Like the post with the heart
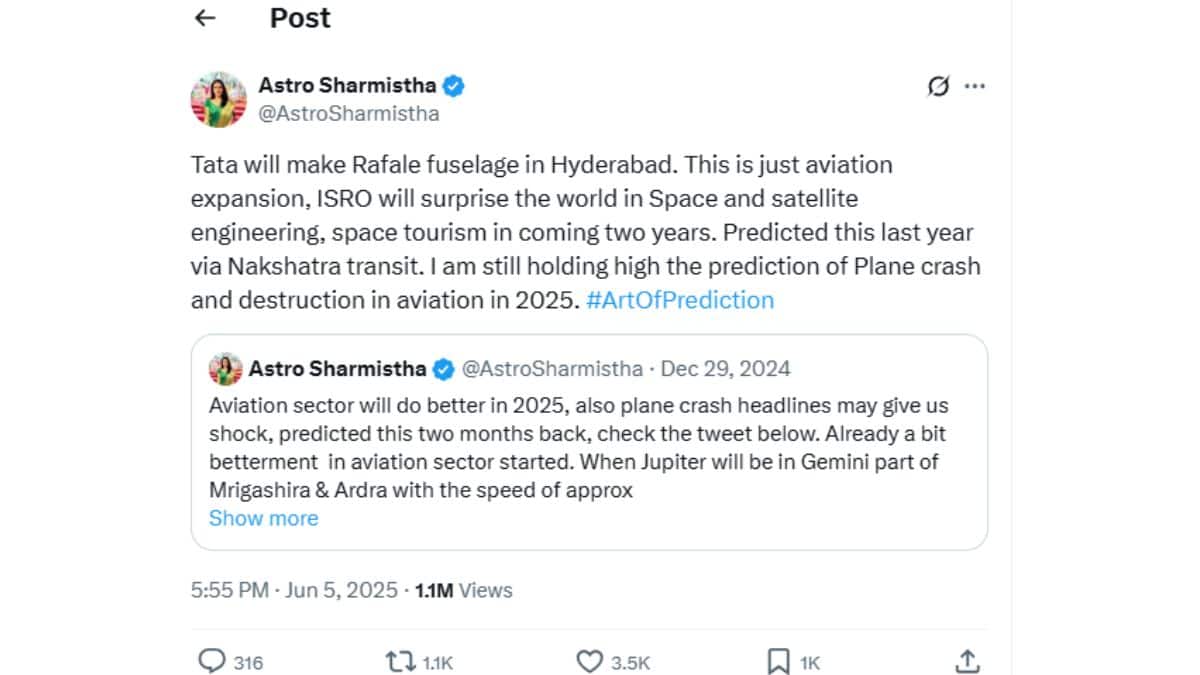This screenshot has height=675, width=1200. tap(589, 661)
